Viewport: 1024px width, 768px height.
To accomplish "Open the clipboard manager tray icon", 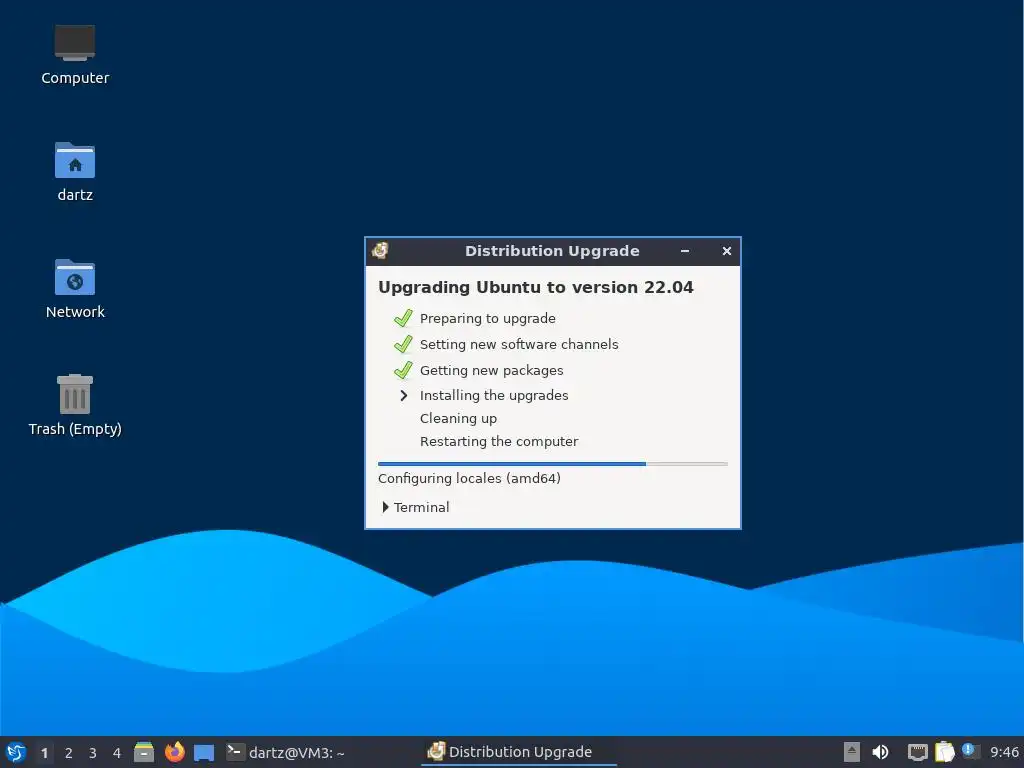I will (944, 752).
